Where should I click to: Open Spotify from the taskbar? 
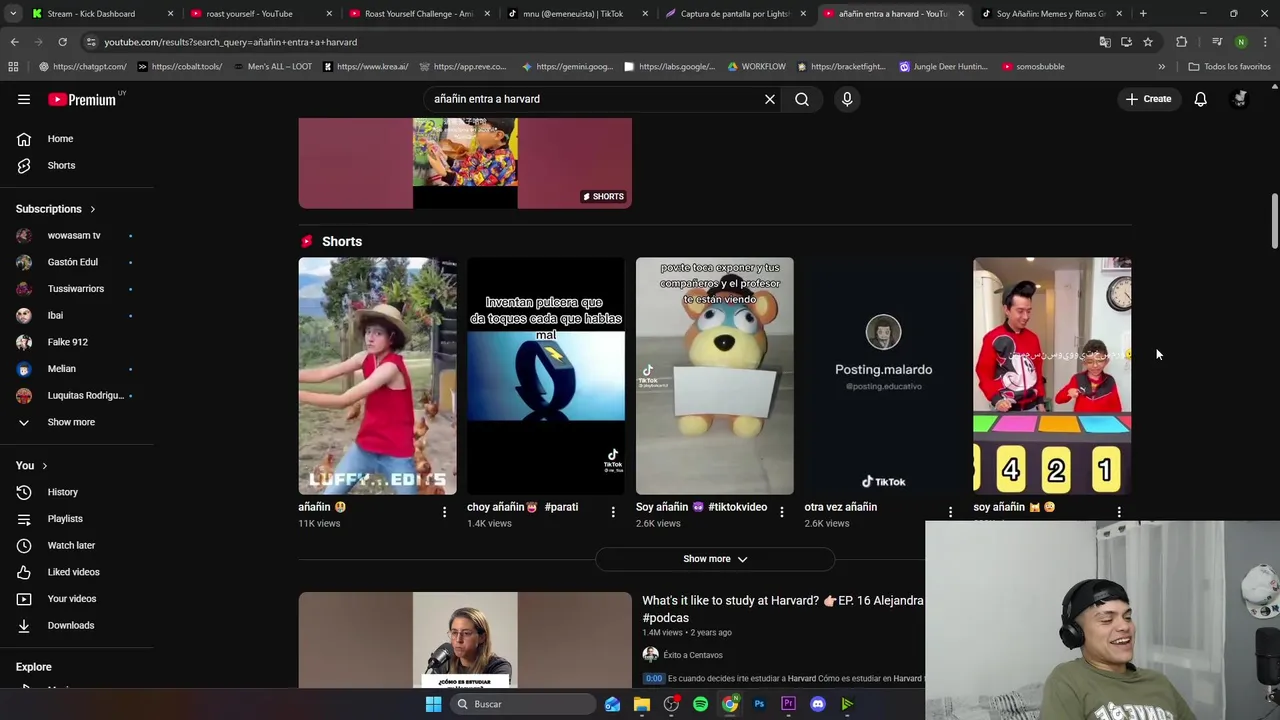[x=700, y=704]
